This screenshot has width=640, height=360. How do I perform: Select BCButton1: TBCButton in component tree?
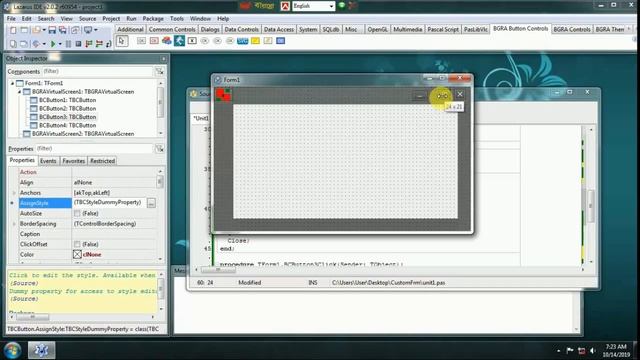point(67,100)
